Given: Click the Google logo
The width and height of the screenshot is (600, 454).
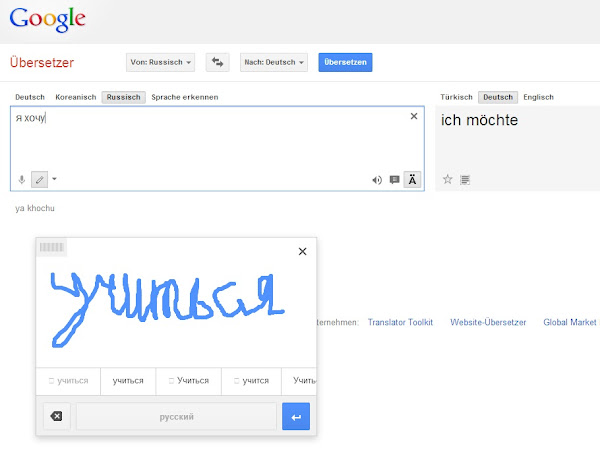Looking at the screenshot, I should click(47, 19).
